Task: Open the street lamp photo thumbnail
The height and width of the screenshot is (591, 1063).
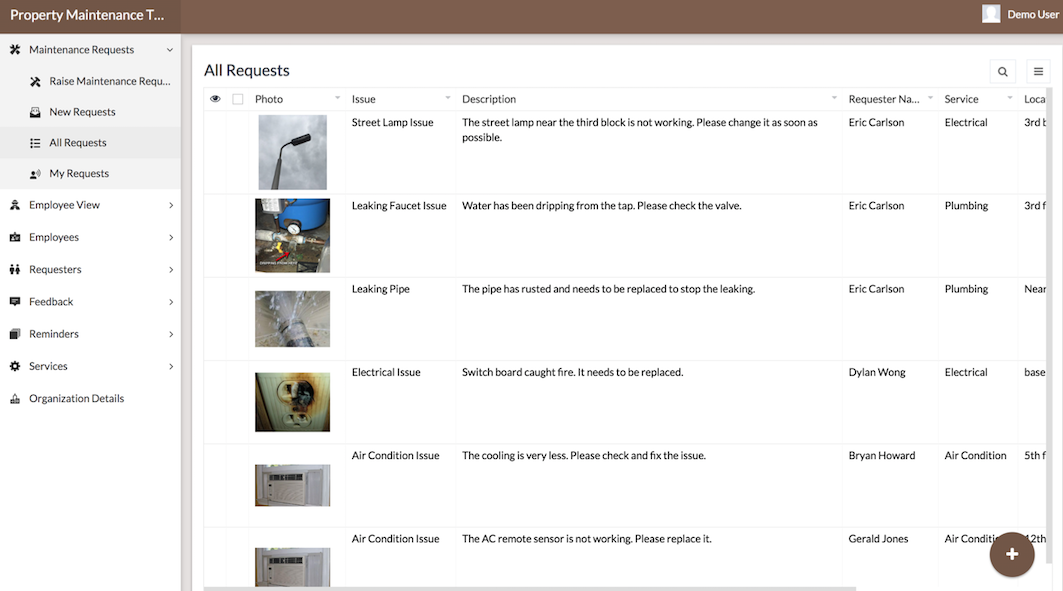Action: coord(292,152)
